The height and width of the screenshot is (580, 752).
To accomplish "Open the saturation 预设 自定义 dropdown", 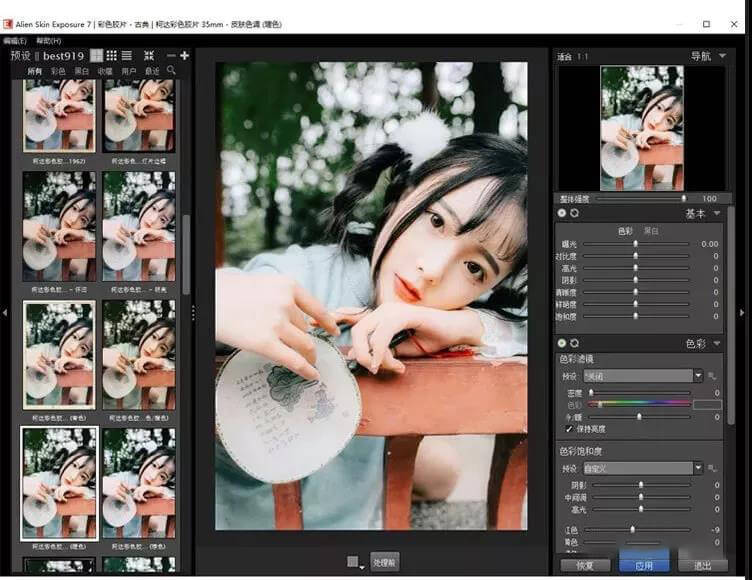I will (x=643, y=468).
